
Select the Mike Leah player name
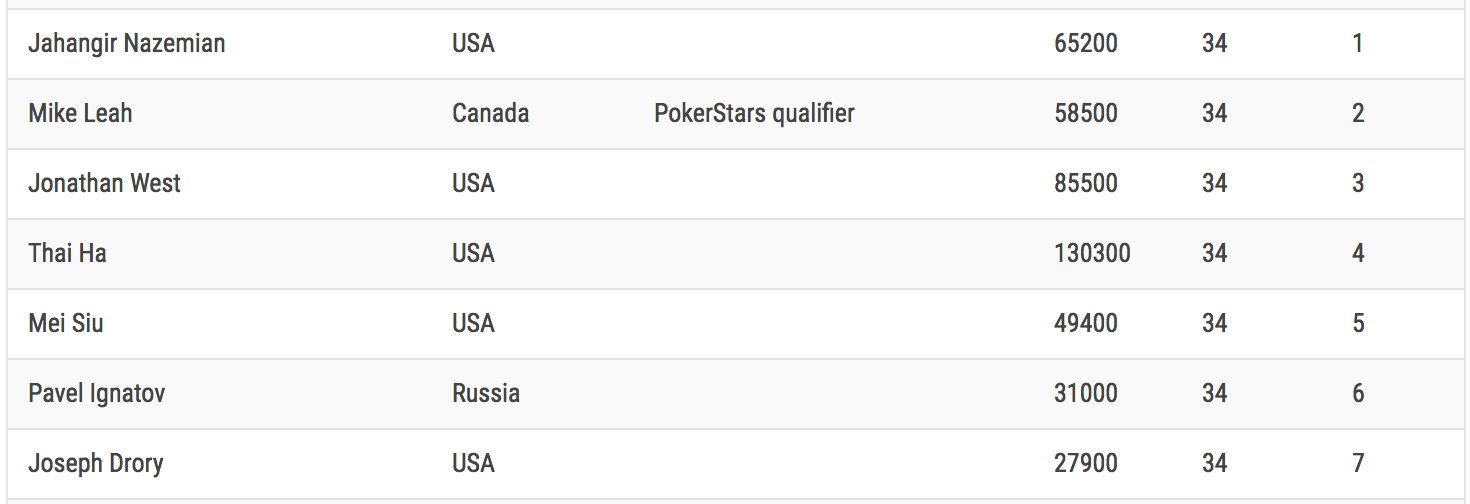click(80, 113)
